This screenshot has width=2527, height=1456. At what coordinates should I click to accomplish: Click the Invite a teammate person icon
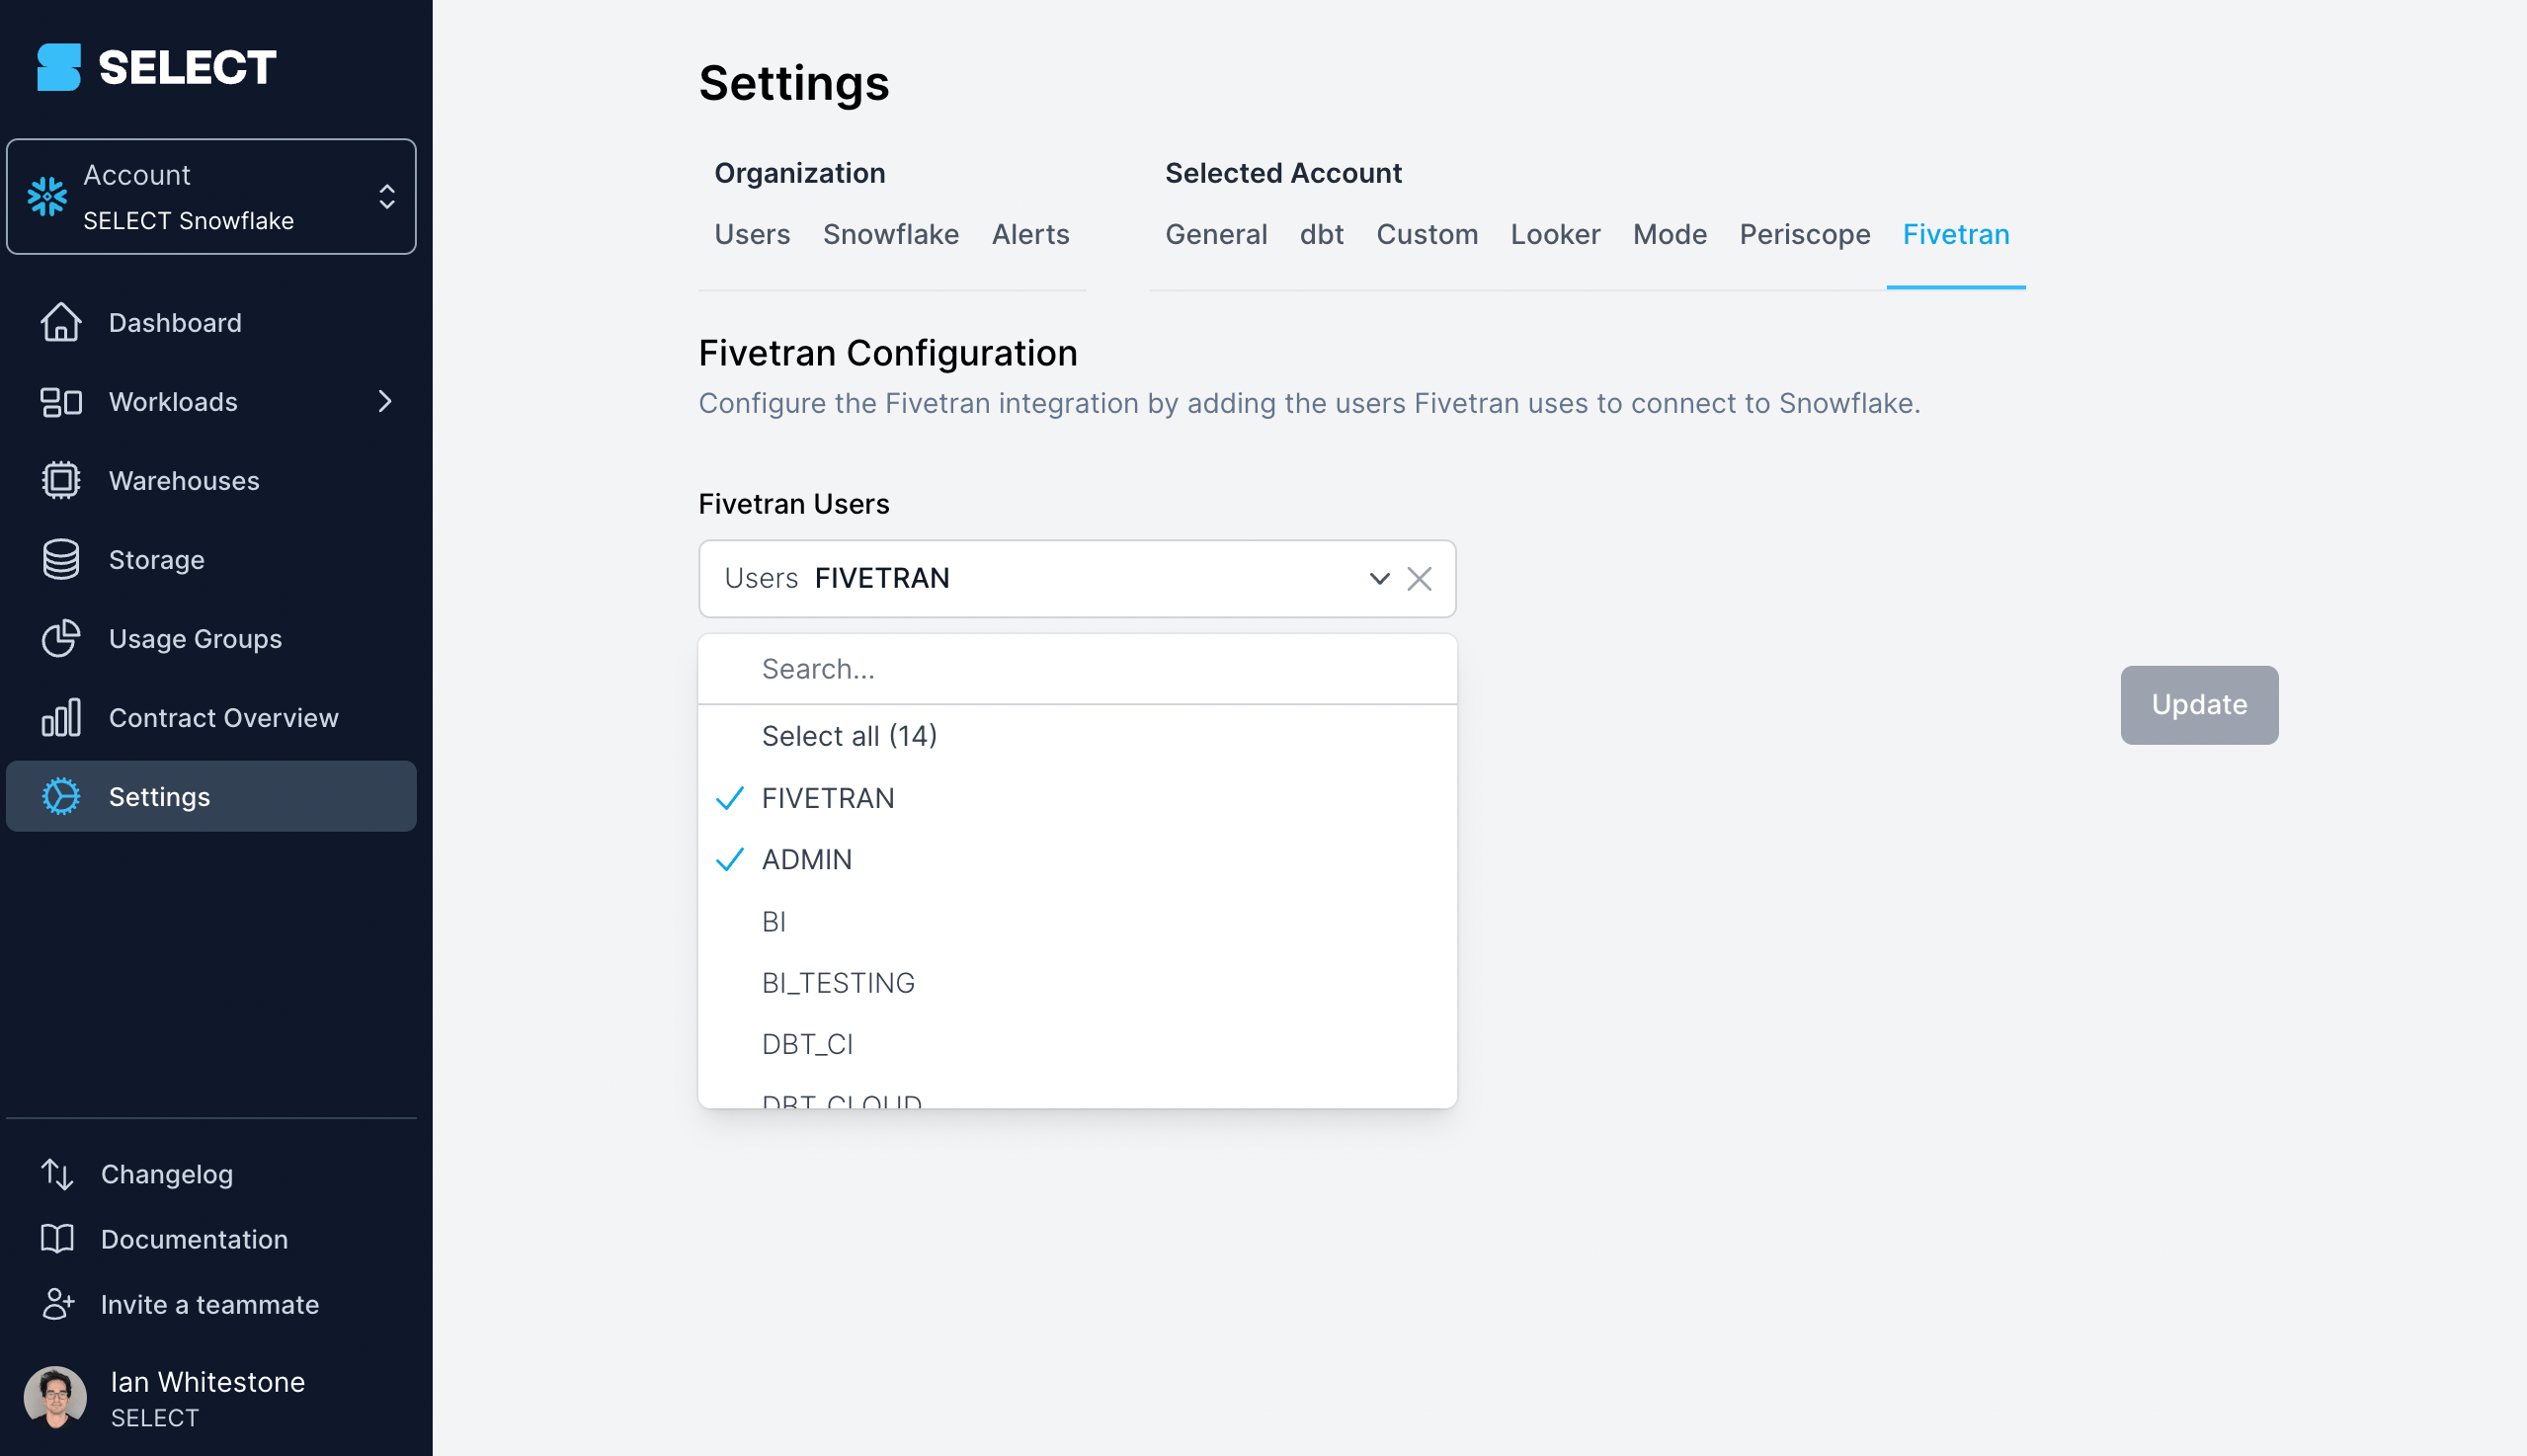58,1304
